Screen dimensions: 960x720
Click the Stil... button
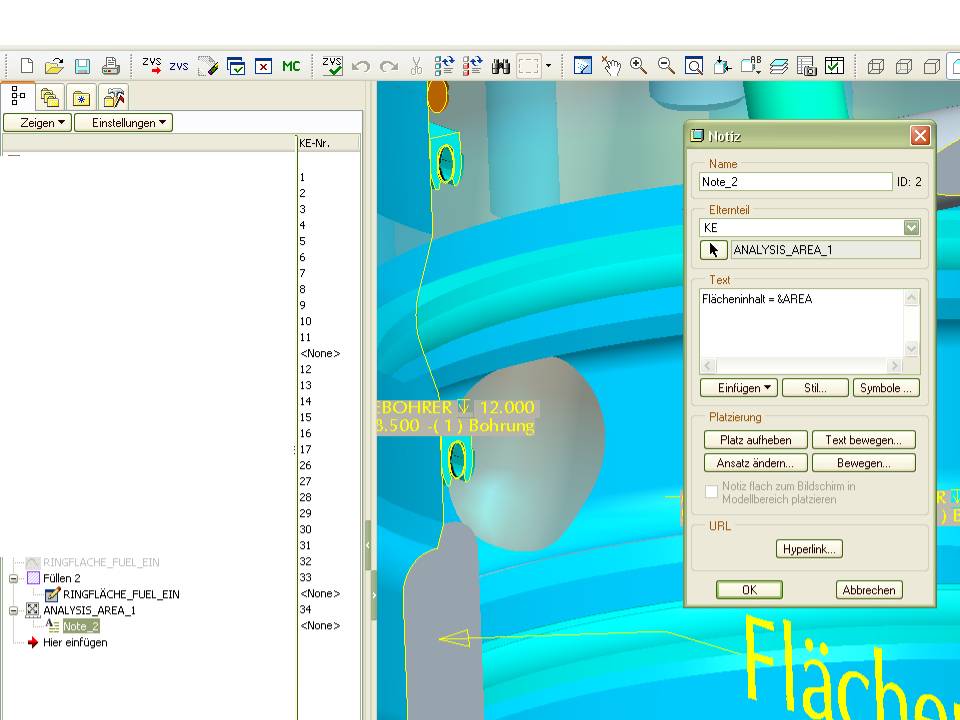815,388
